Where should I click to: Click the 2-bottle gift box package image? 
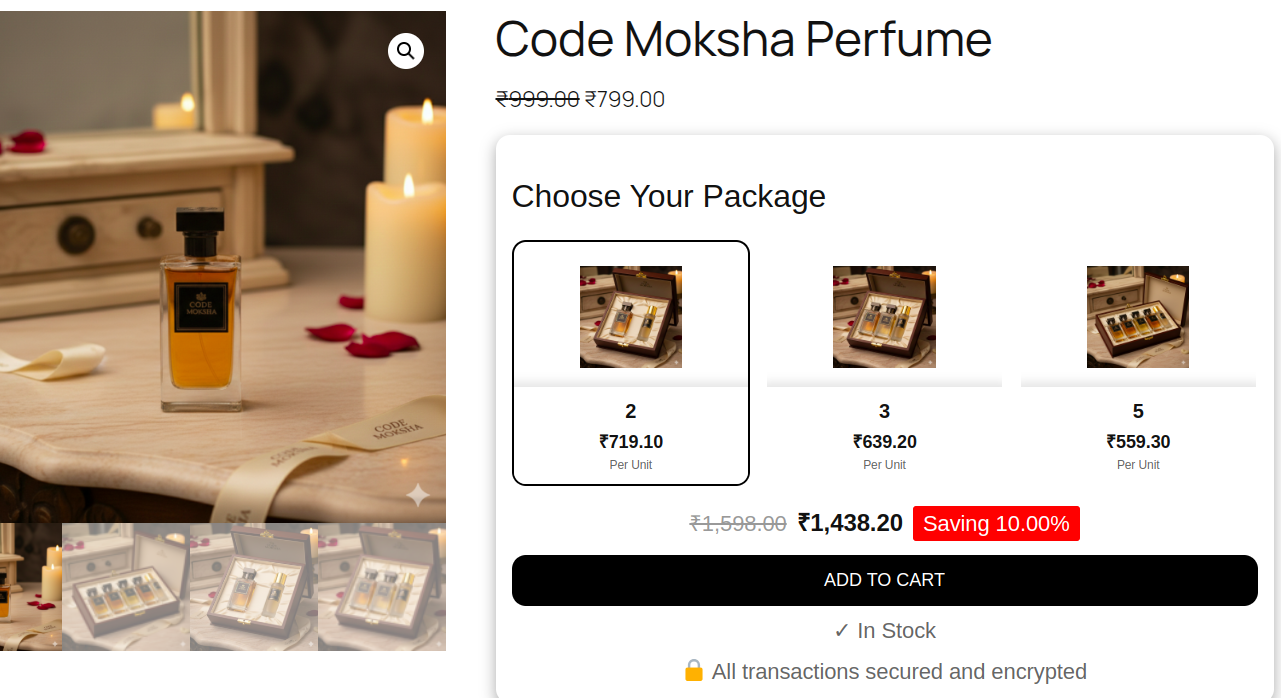coord(631,317)
